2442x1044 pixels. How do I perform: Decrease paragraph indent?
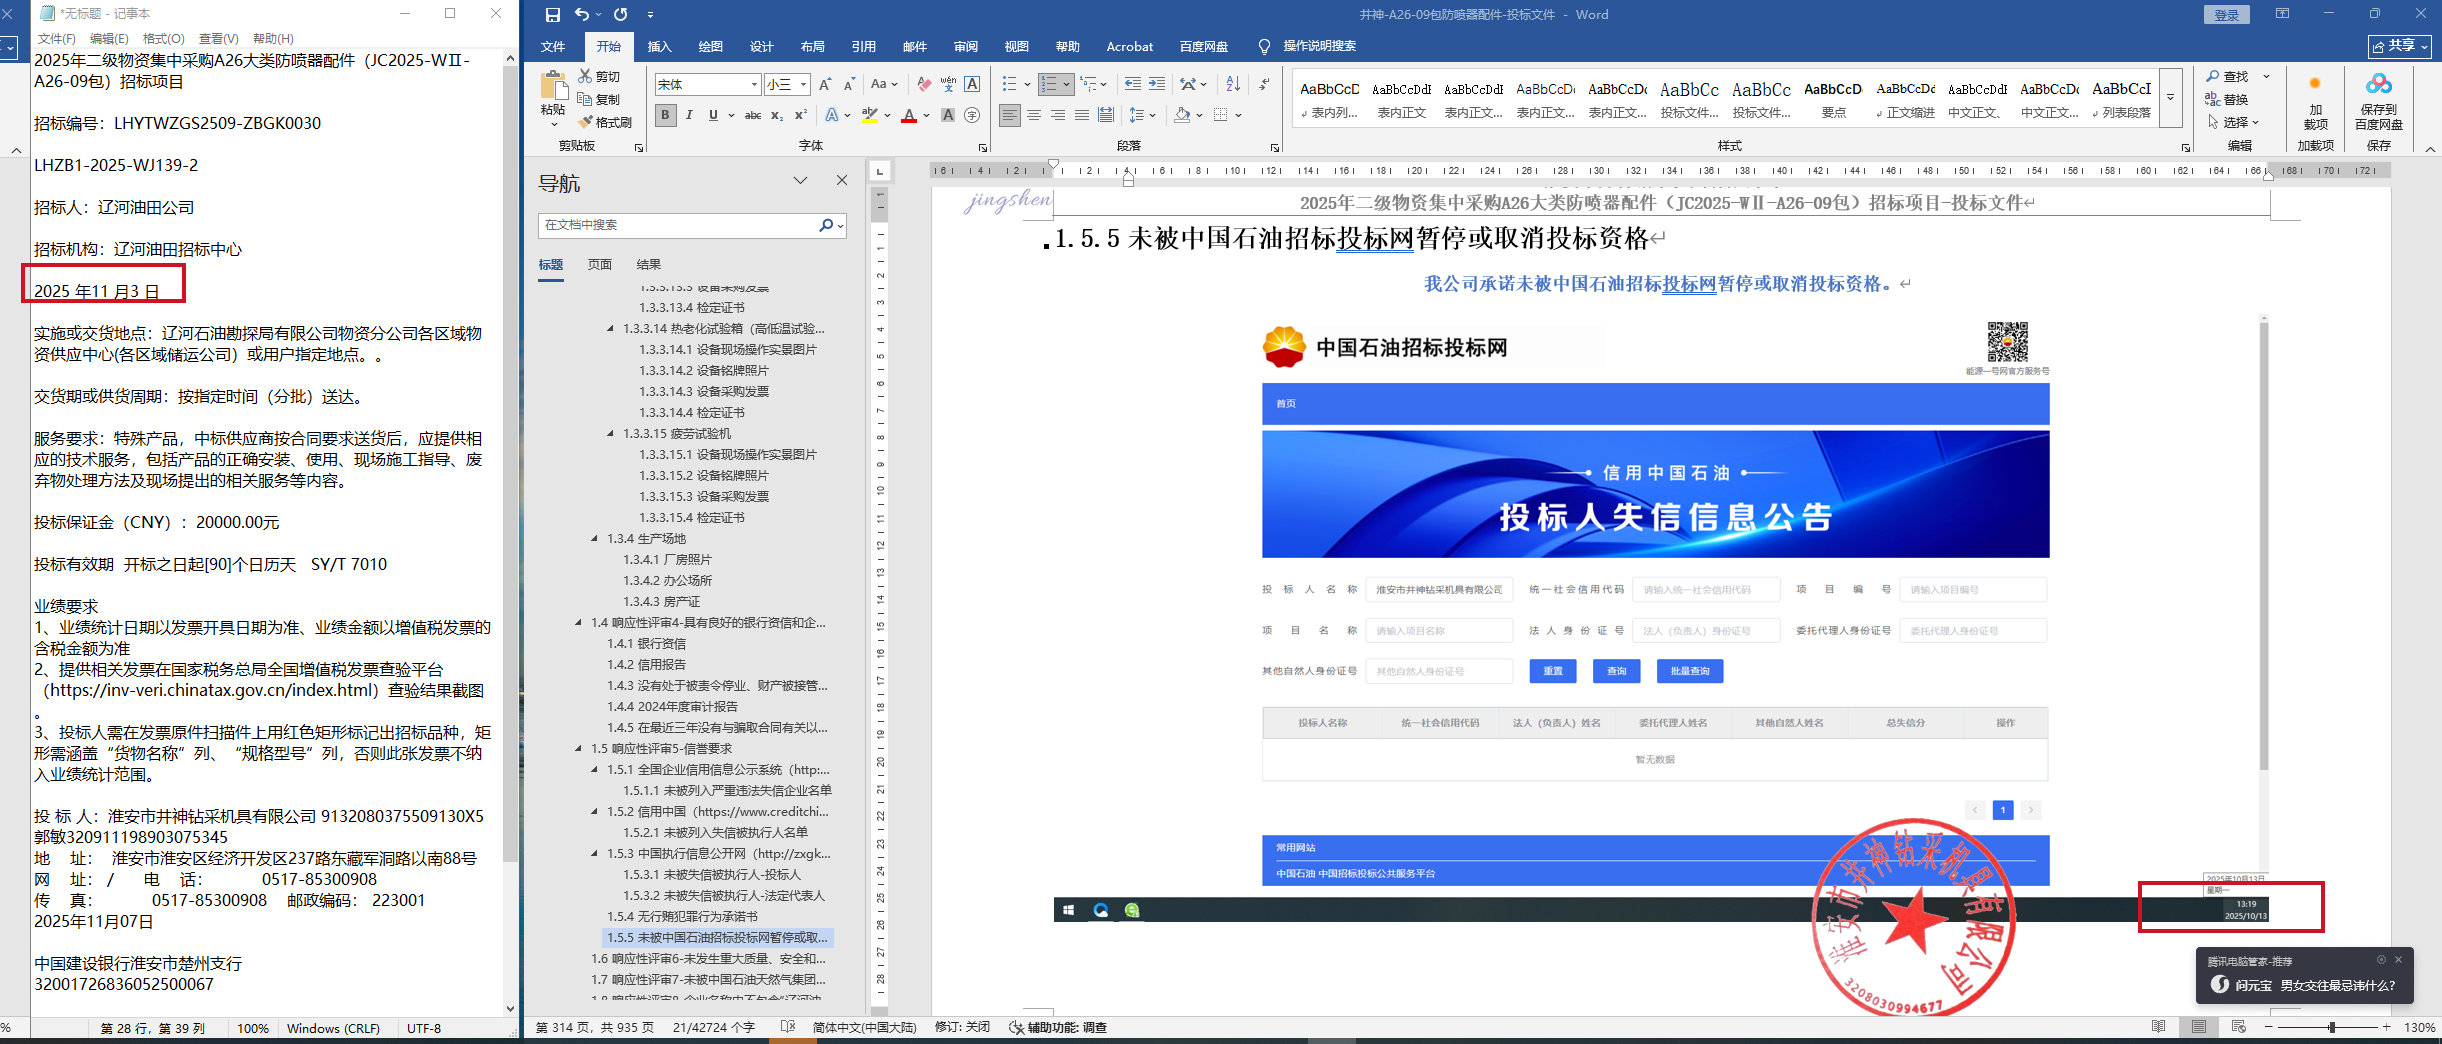pos(1133,85)
